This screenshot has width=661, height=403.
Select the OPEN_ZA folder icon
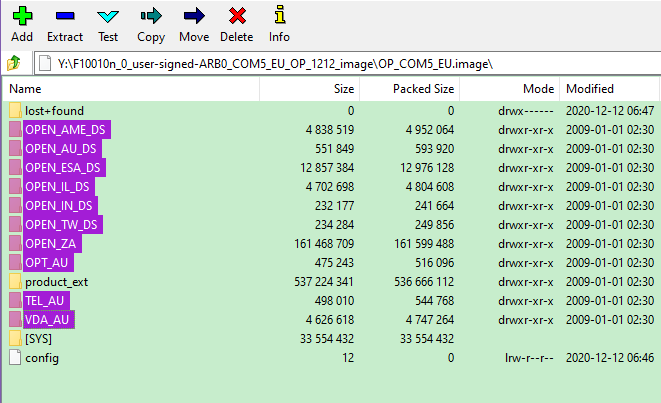click(x=15, y=243)
